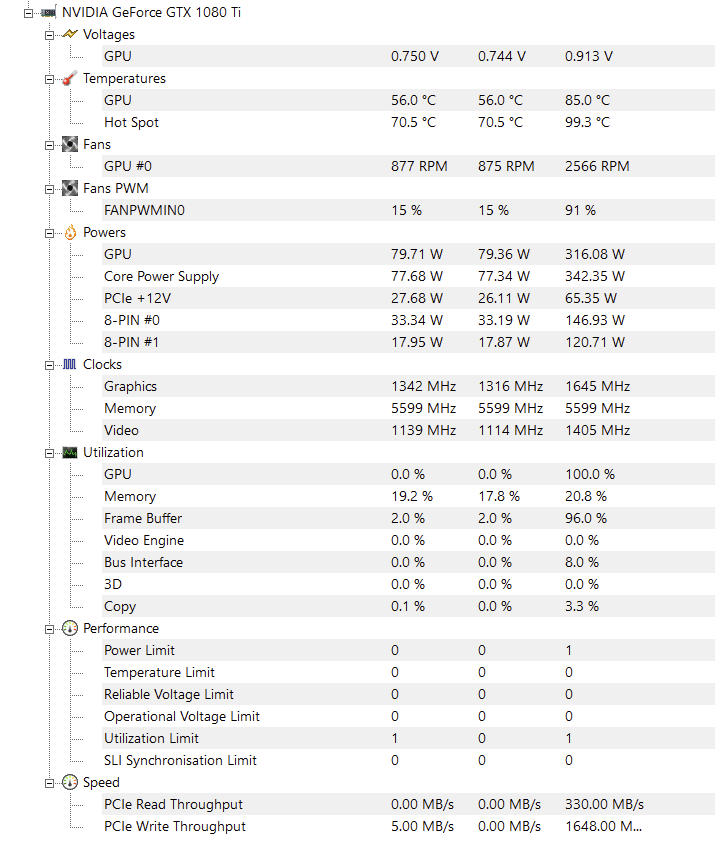Click the Powers flame icon
This screenshot has width=715, height=857.
(x=69, y=233)
